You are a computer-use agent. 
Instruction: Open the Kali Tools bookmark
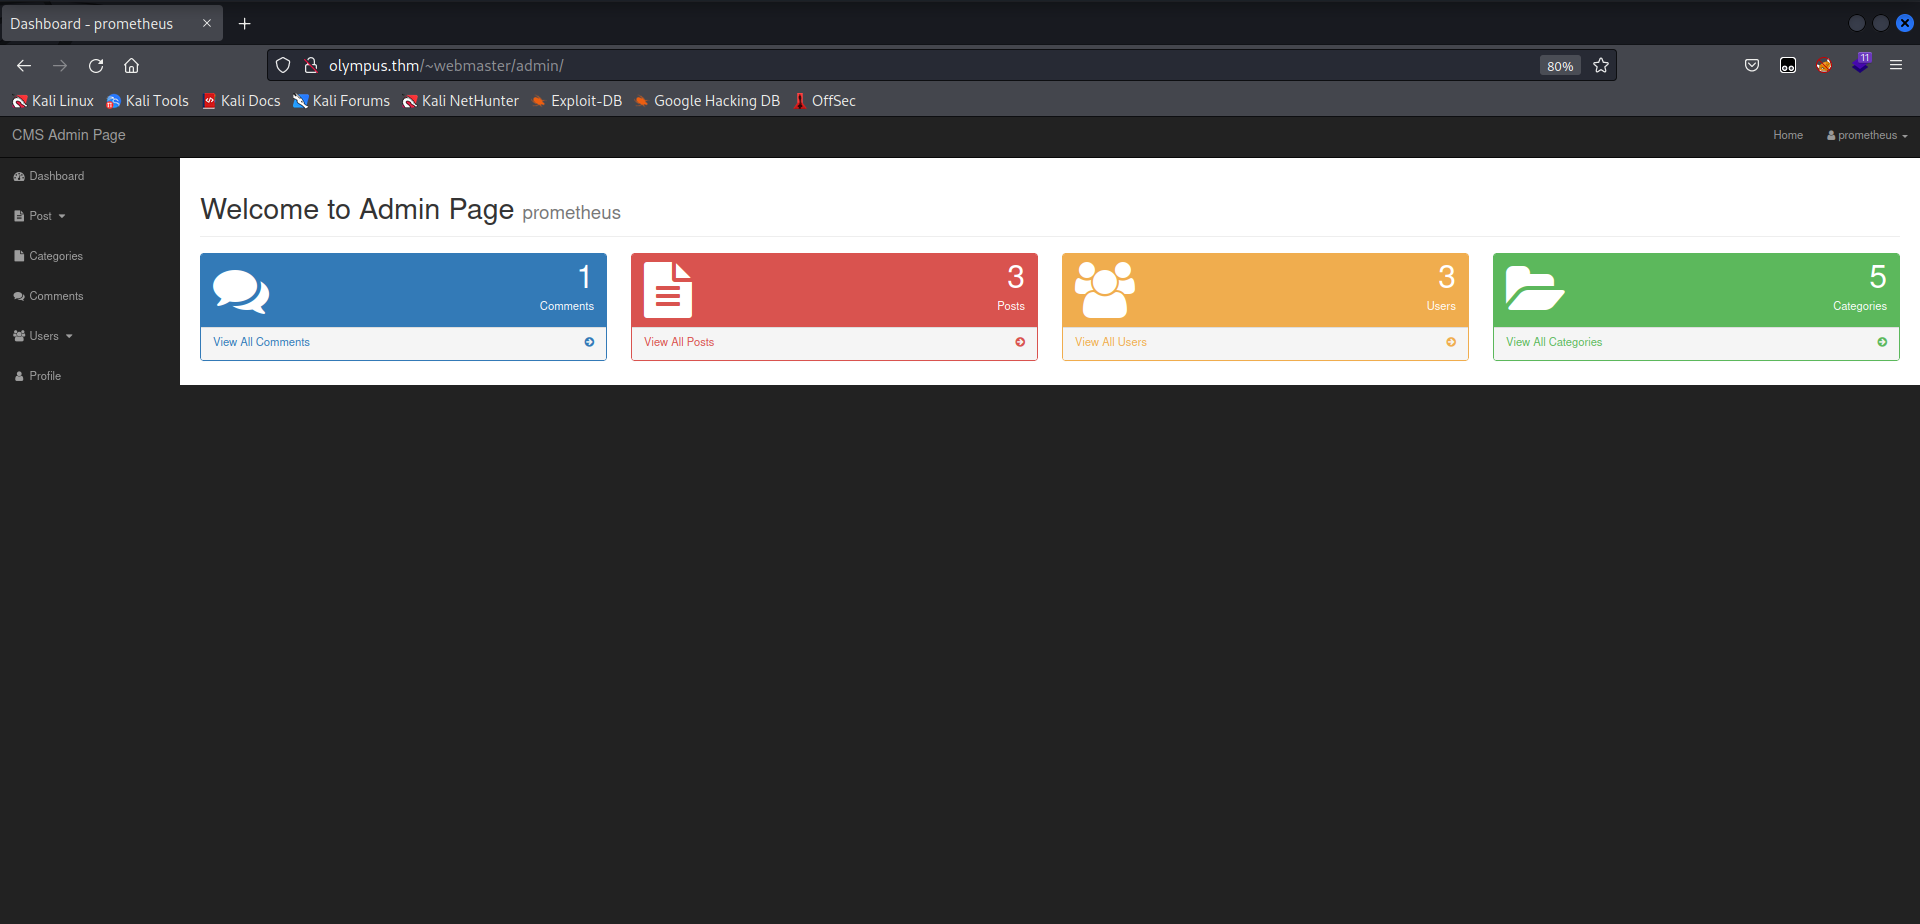[147, 100]
